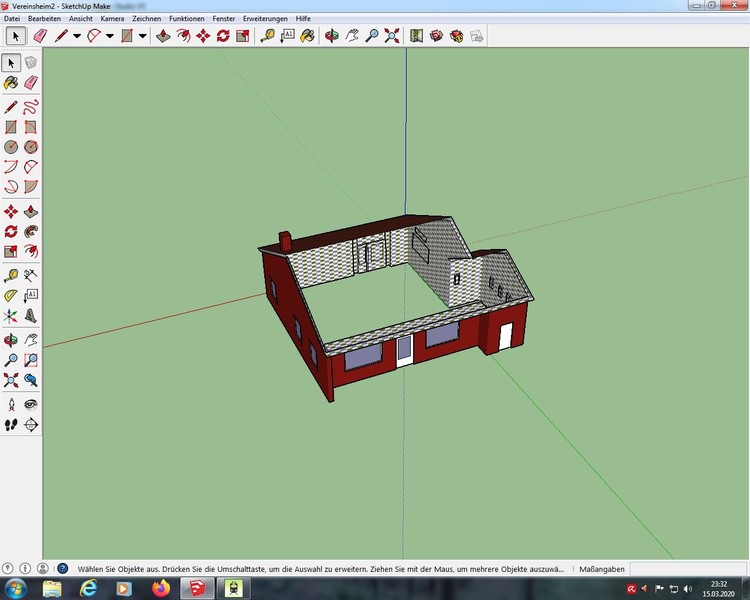Viewport: 750px width, 600px height.
Task: Select the Freehand drawing tool
Action: tap(31, 106)
